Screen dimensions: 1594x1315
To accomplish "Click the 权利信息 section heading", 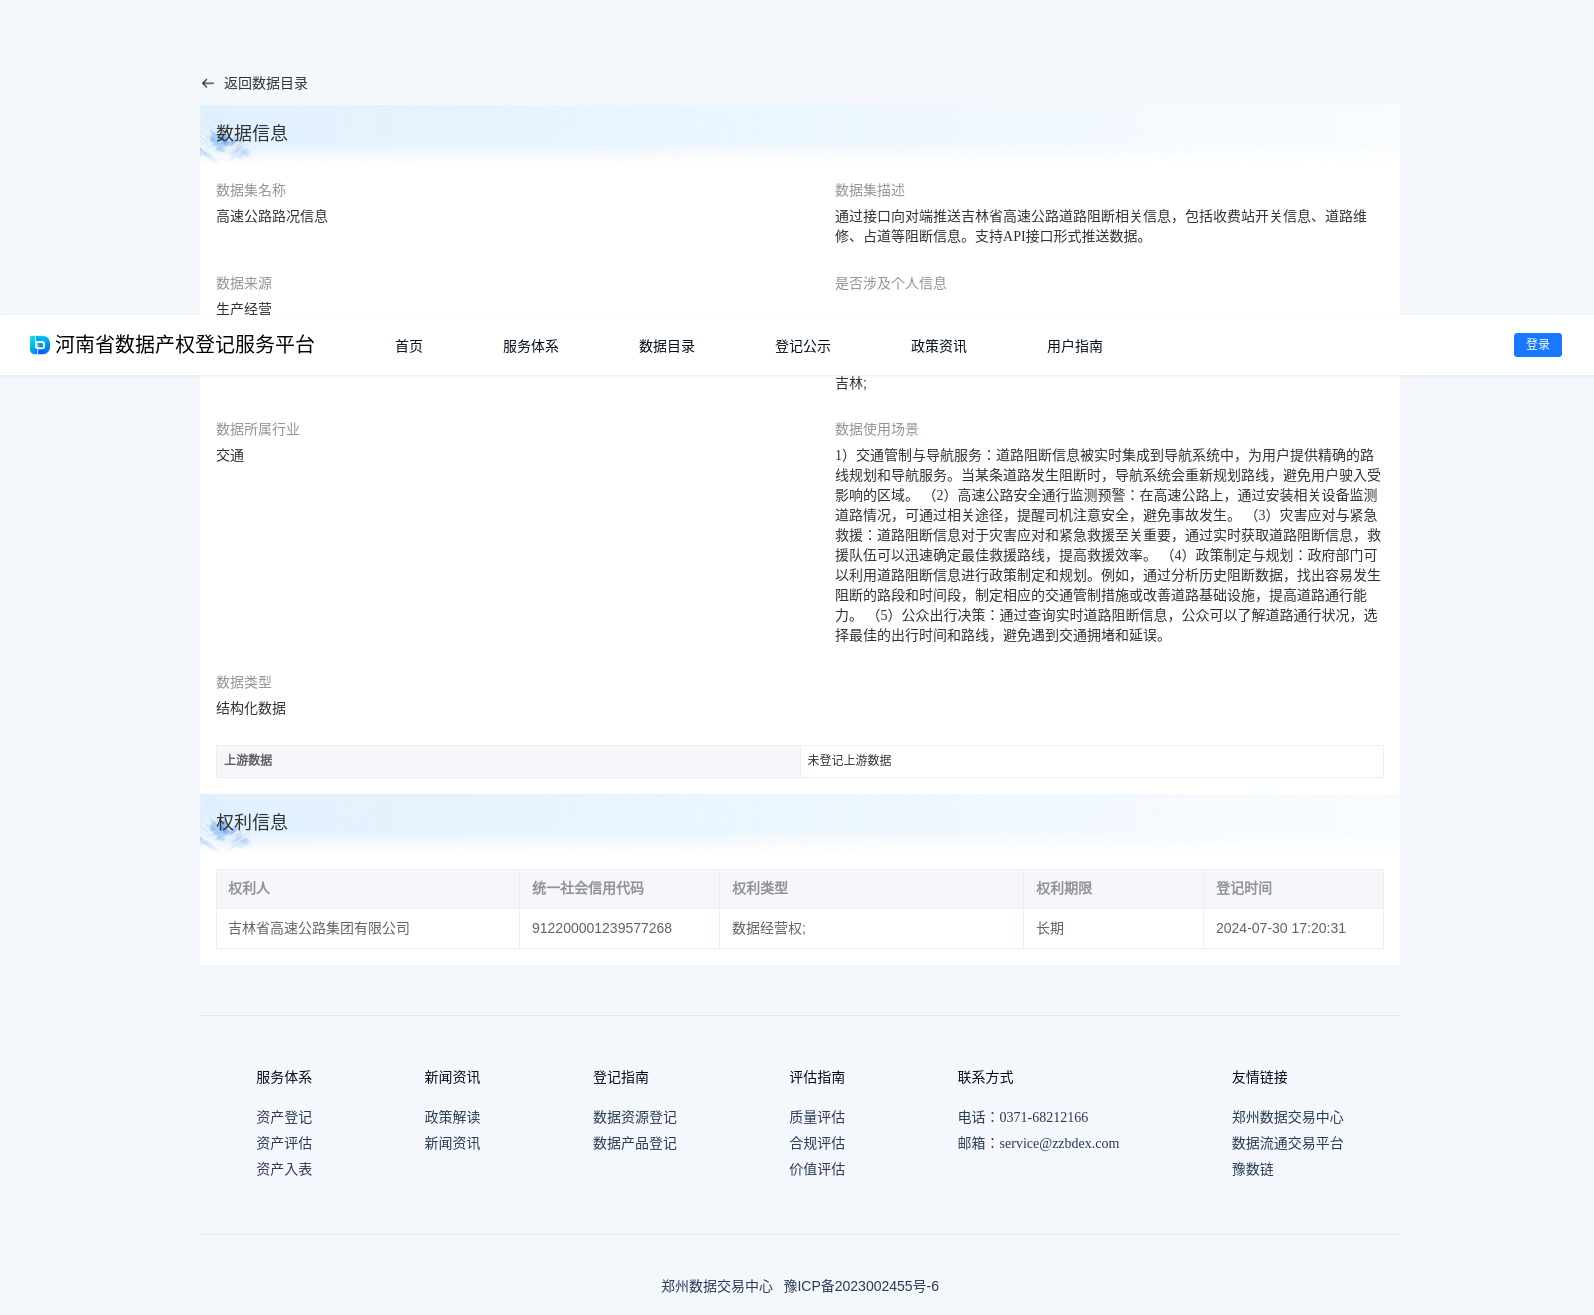I will 252,822.
